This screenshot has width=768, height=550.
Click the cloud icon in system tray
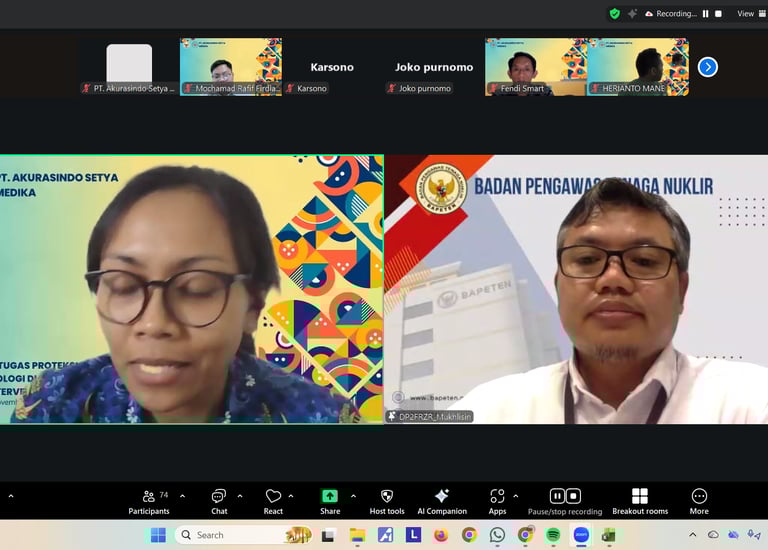713,535
